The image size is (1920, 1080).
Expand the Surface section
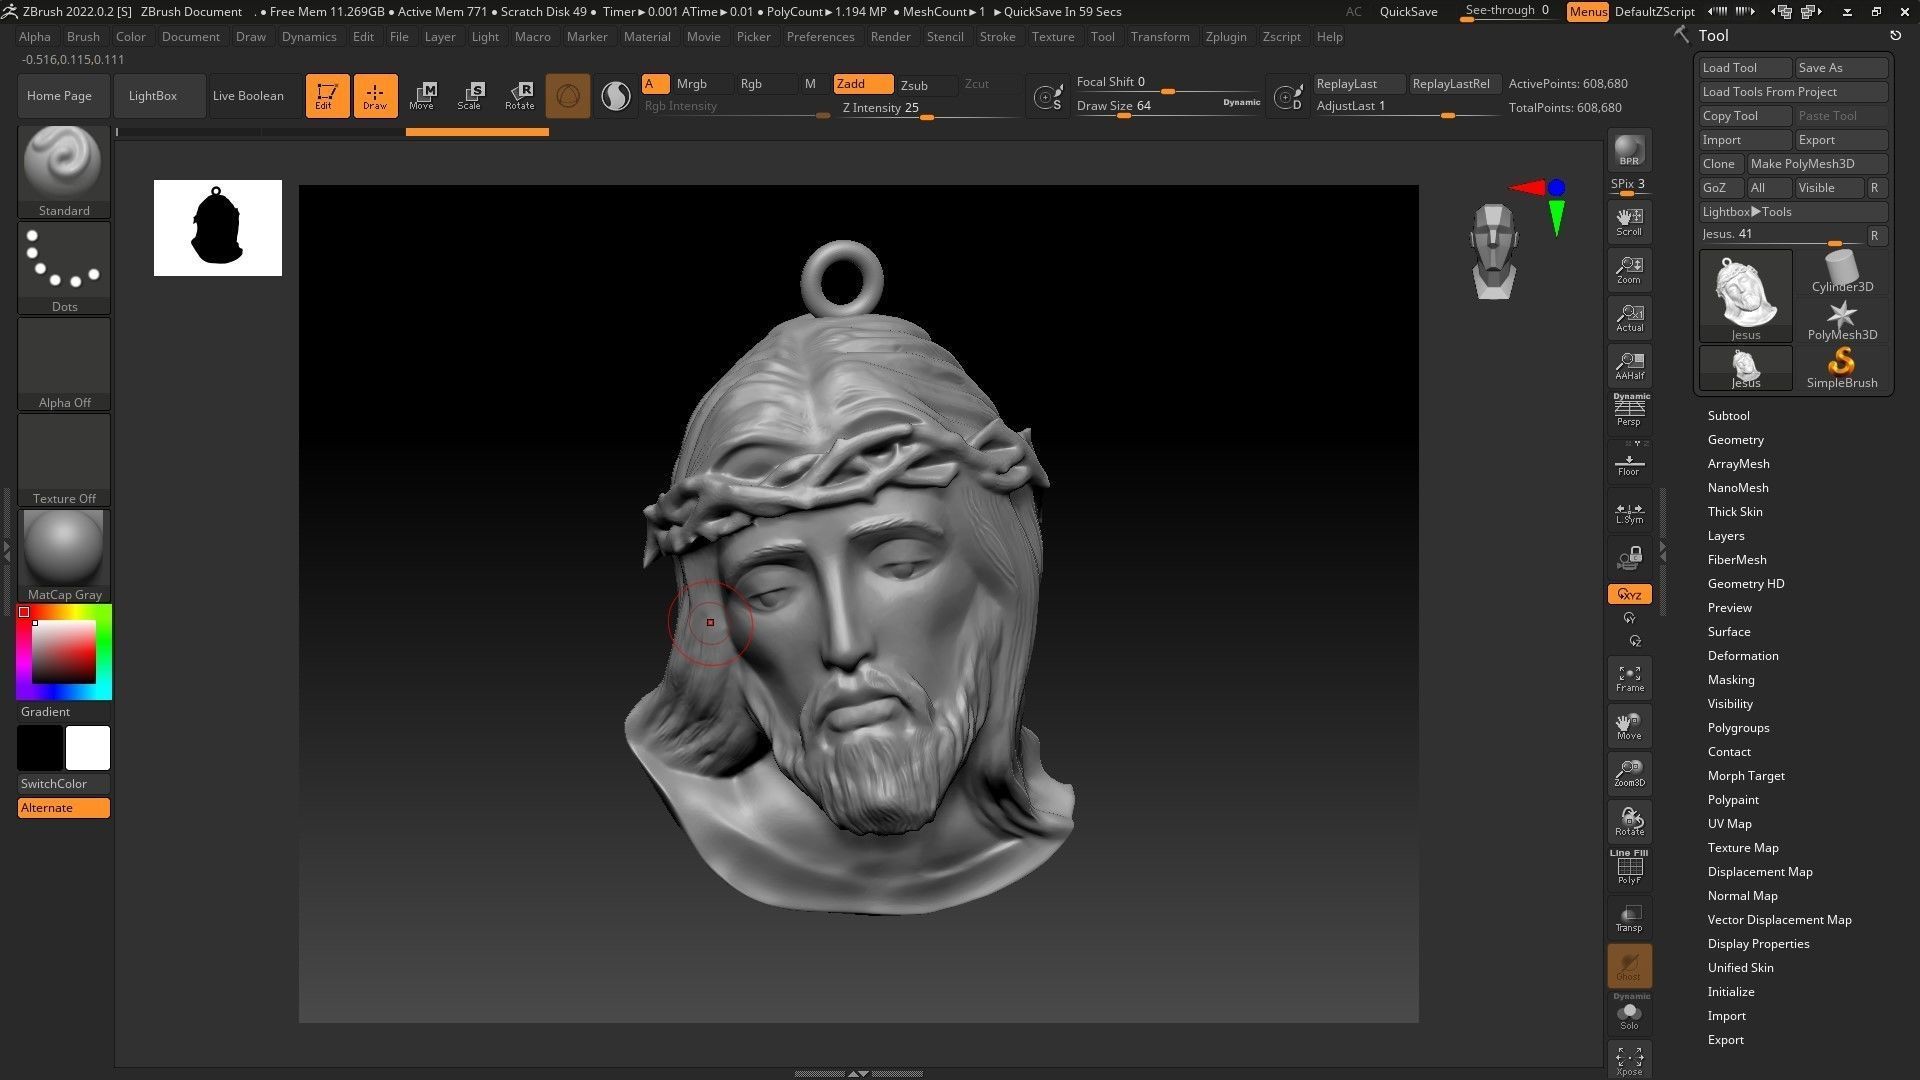[x=1728, y=631]
